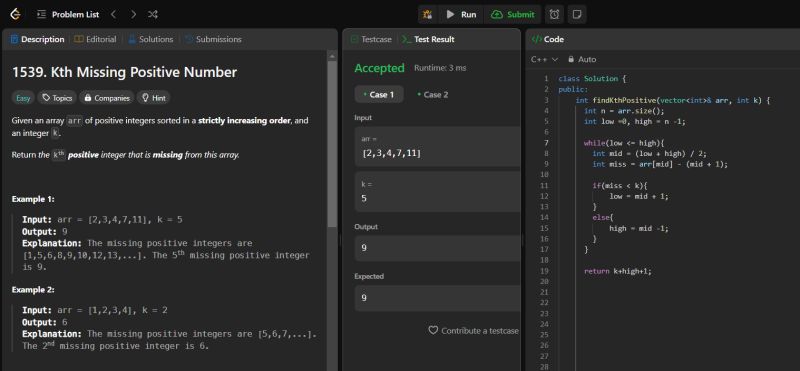The width and height of the screenshot is (800, 371).
Task: Open the timer alarm clock icon
Action: [x=554, y=14]
